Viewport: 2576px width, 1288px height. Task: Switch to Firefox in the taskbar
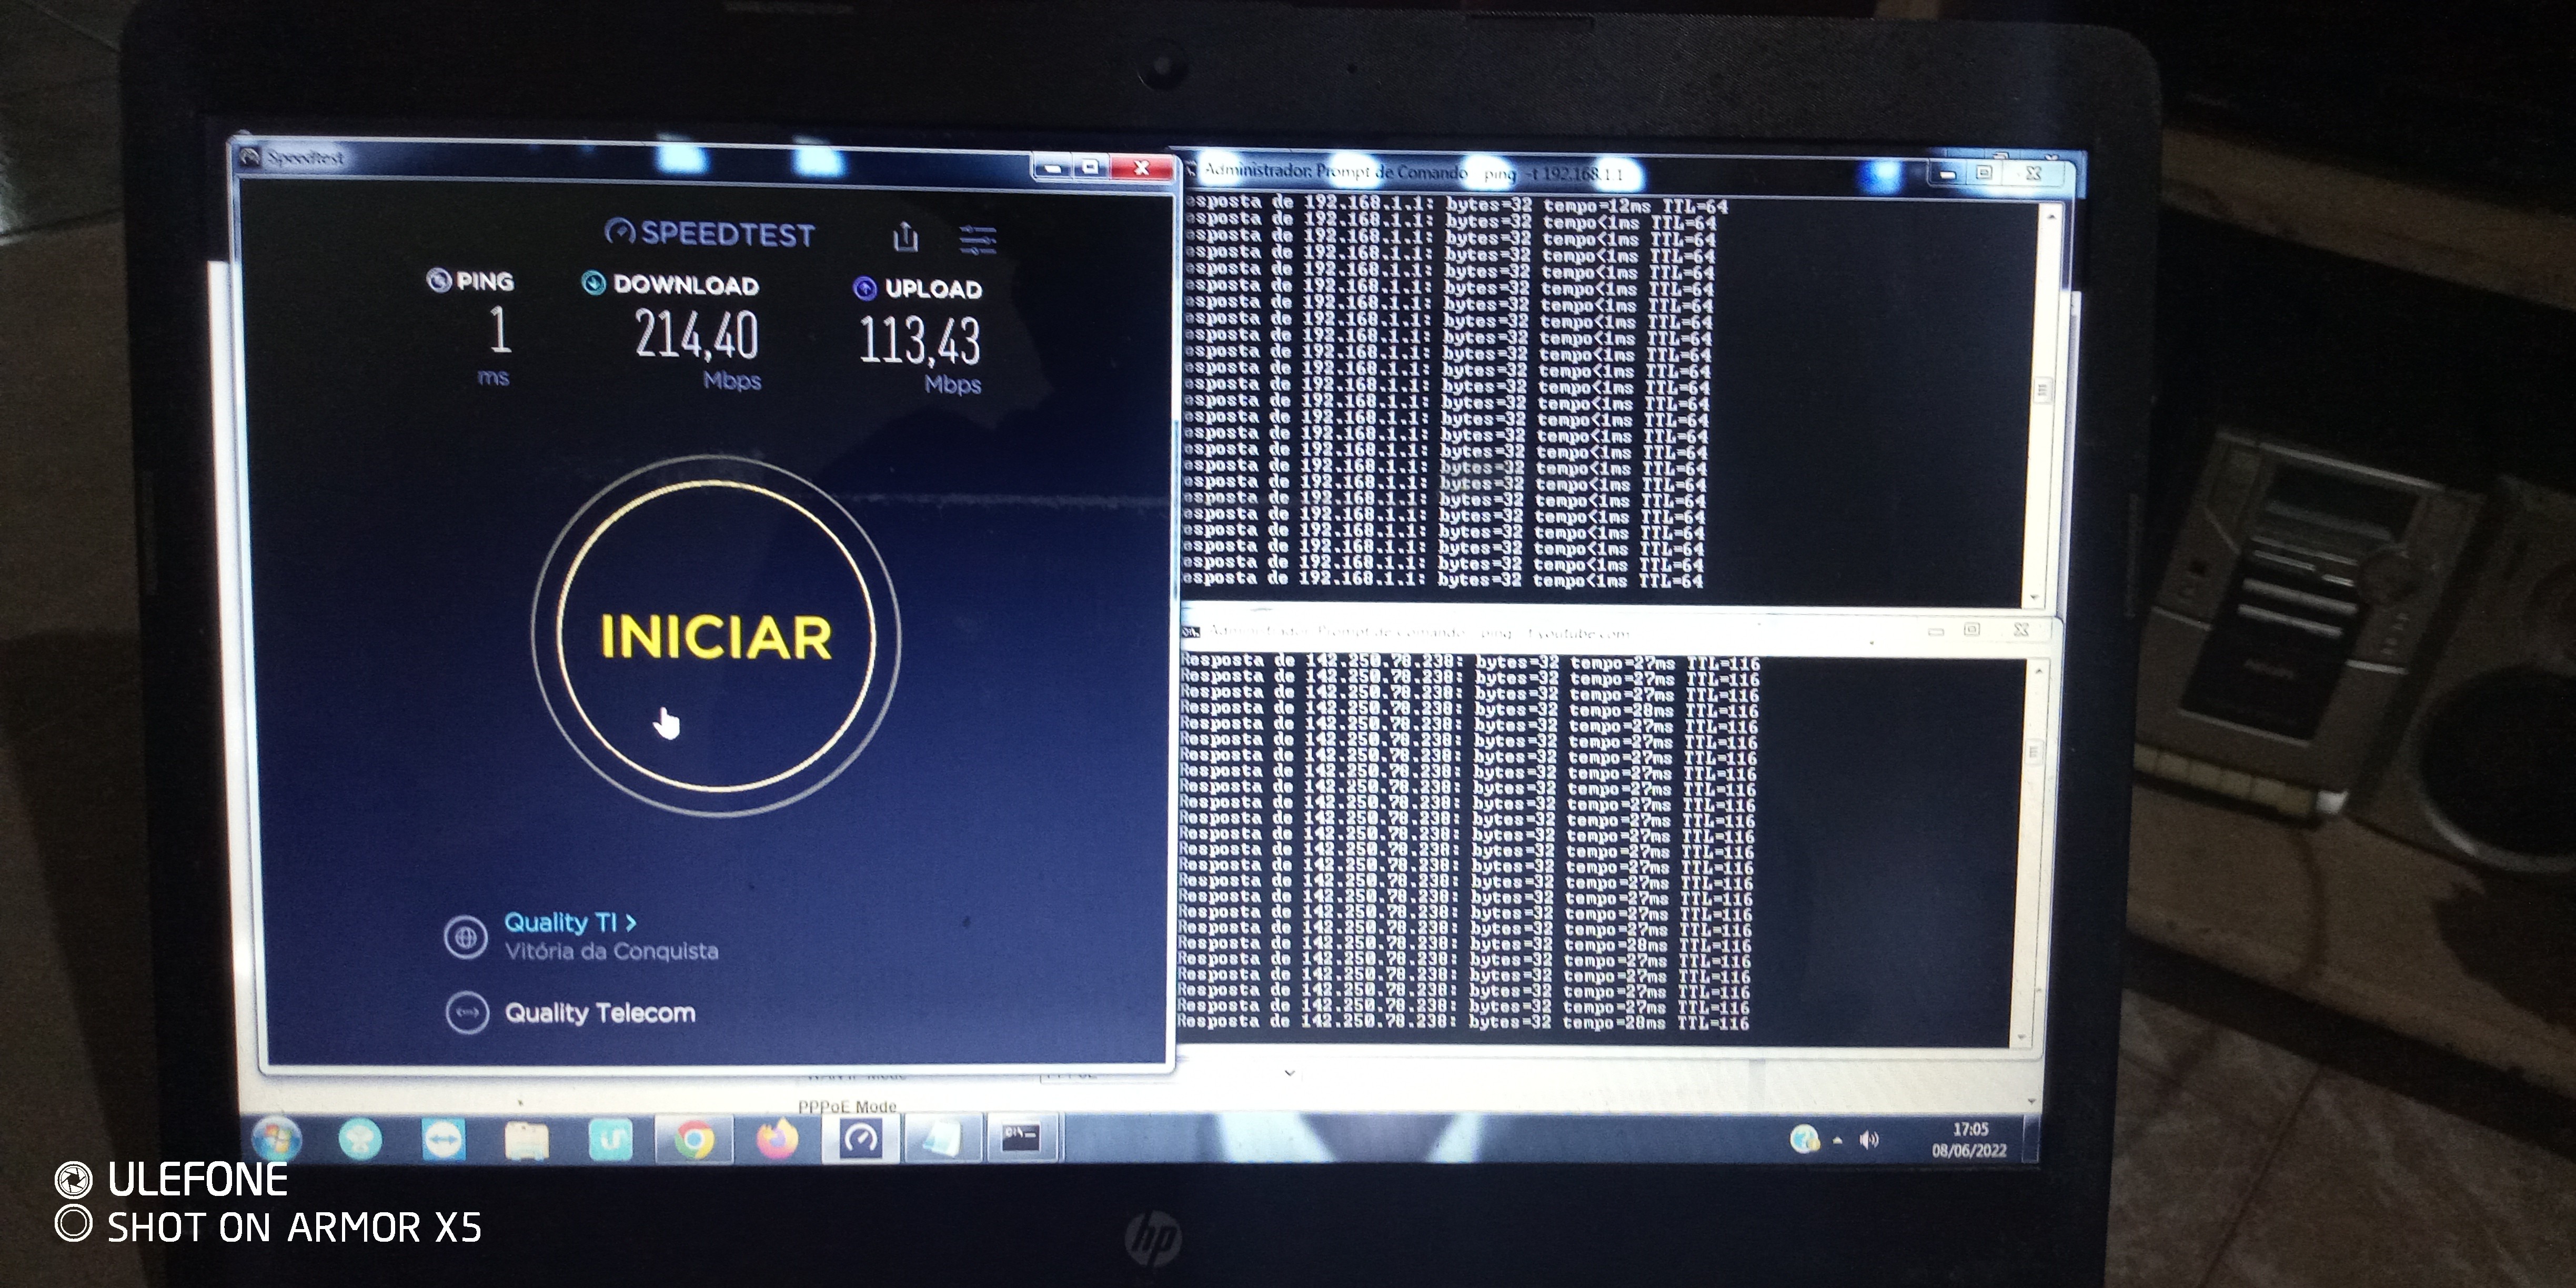pos(777,1140)
